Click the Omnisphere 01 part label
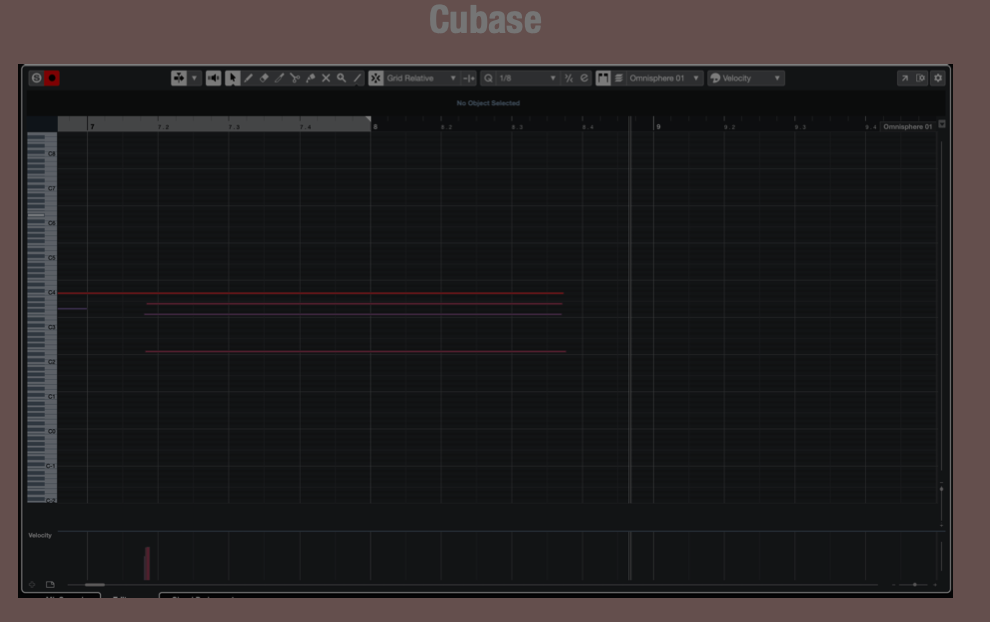The width and height of the screenshot is (990, 622). 907,126
